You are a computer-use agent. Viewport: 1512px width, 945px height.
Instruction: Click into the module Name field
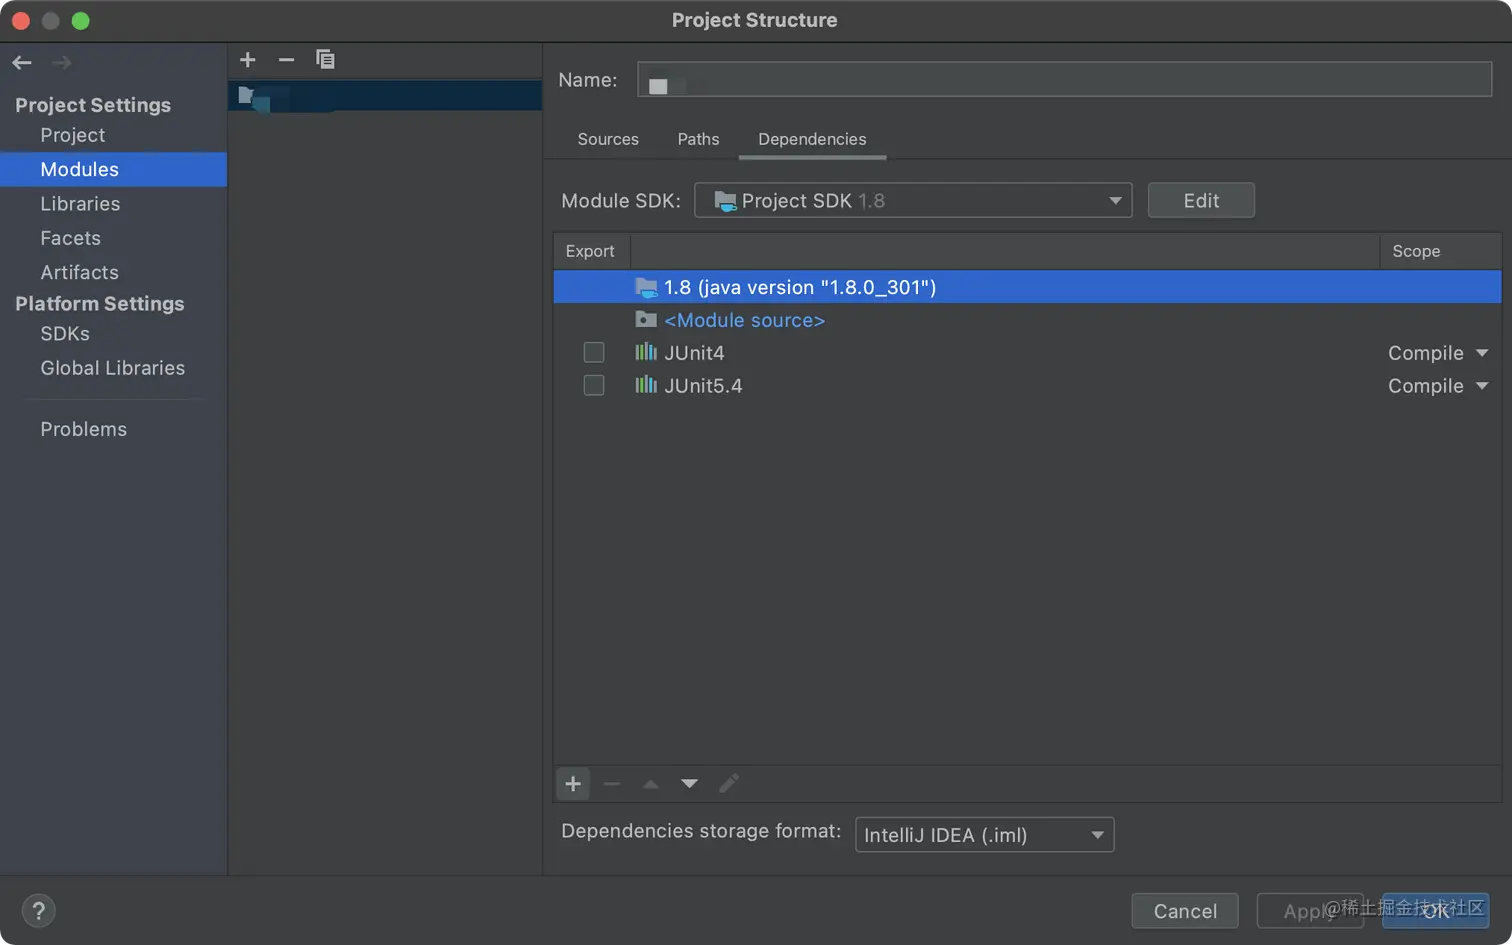coord(1064,80)
